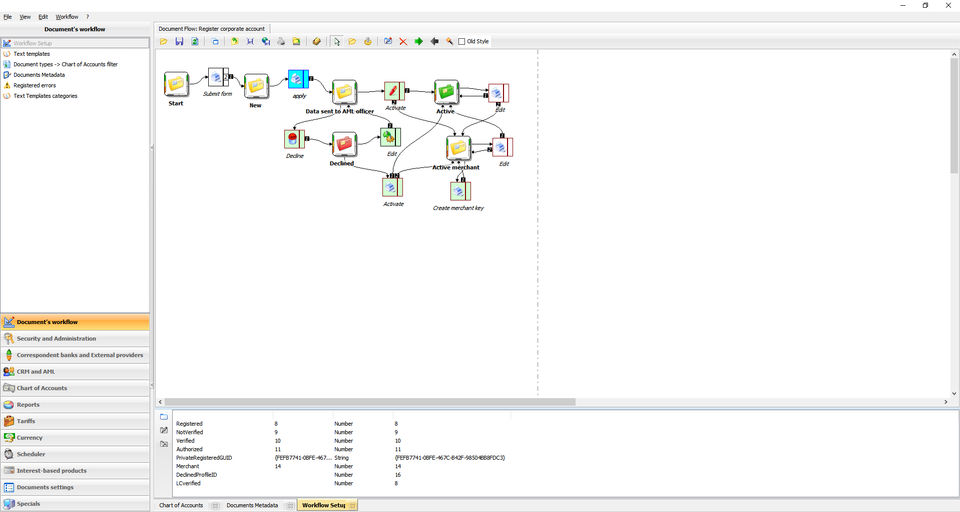This screenshot has width=960, height=512.
Task: Open CRM and AML section
Action: (75, 371)
